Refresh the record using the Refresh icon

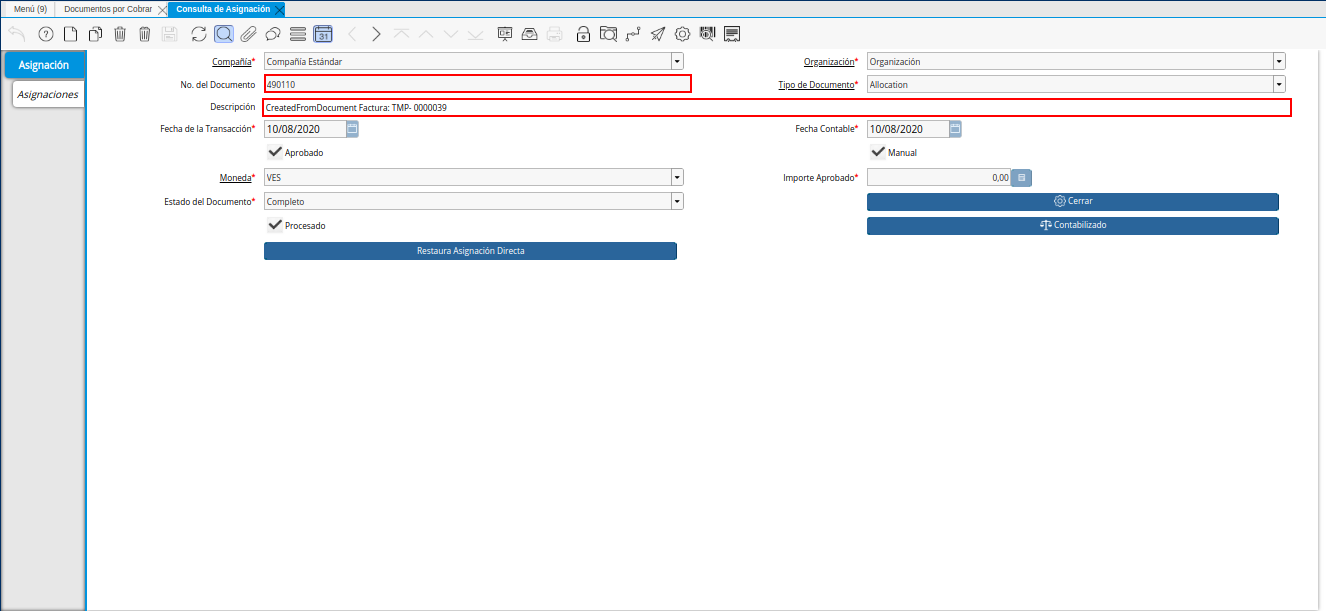pos(197,33)
